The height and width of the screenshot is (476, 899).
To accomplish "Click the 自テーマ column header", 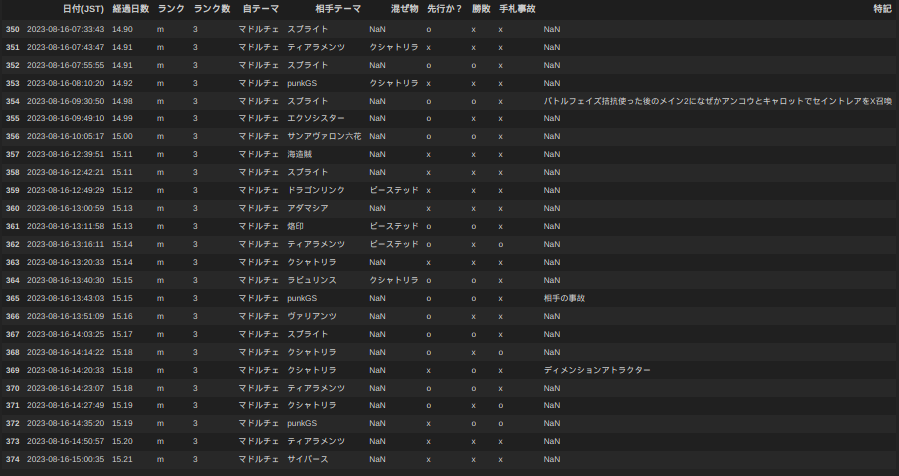I will click(261, 9).
